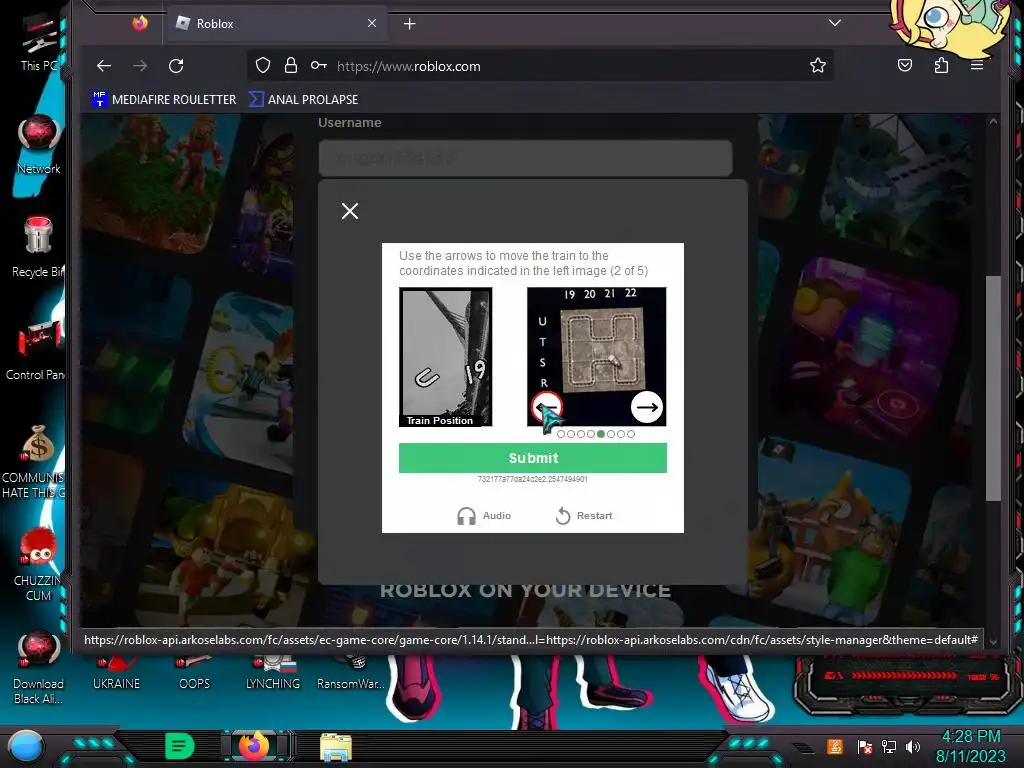Open OOPS desktop shortcut
1024x768 pixels.
click(x=194, y=674)
